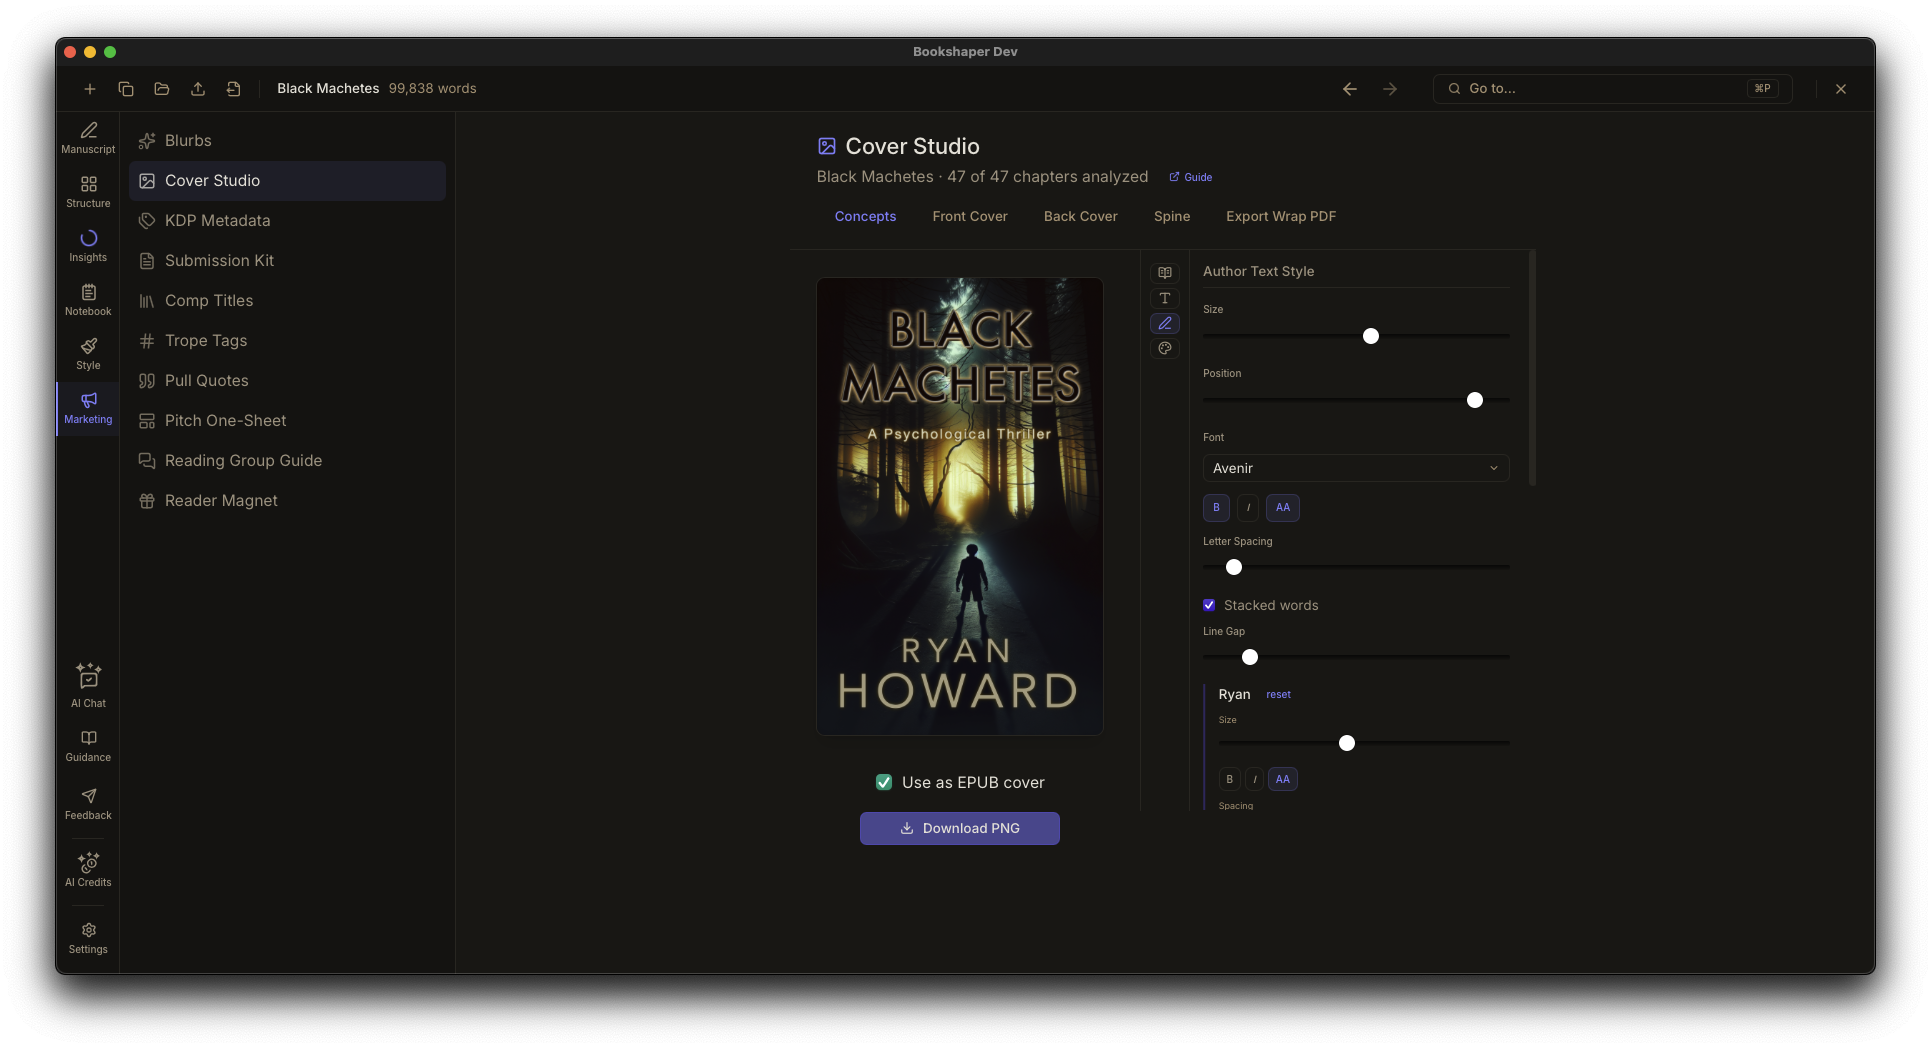The image size is (1931, 1048).
Task: Click the author Size slider handle
Action: tap(1371, 336)
